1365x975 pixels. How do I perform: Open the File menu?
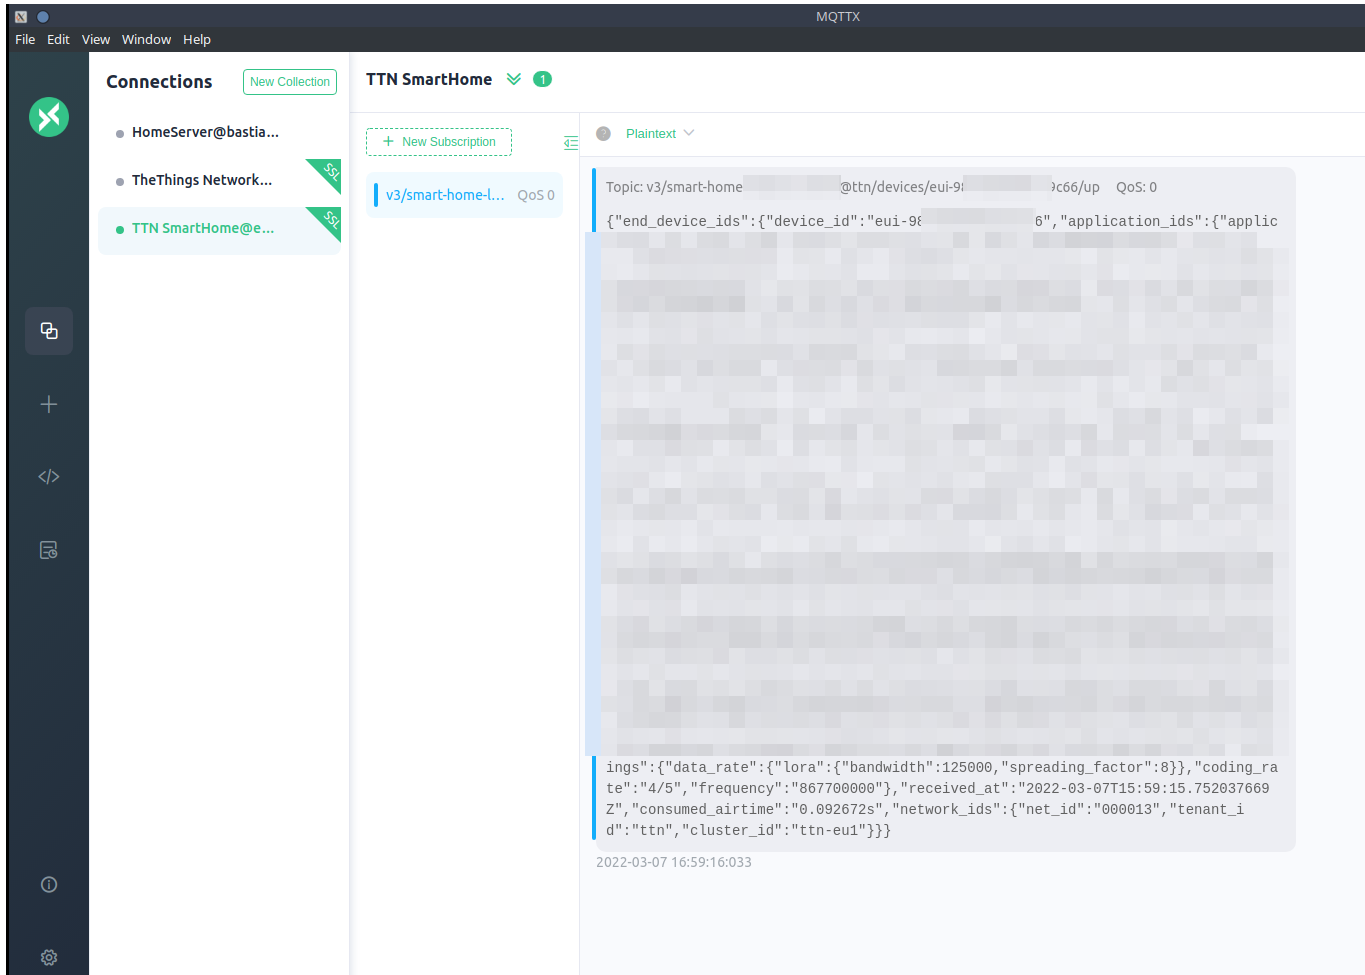(x=24, y=39)
